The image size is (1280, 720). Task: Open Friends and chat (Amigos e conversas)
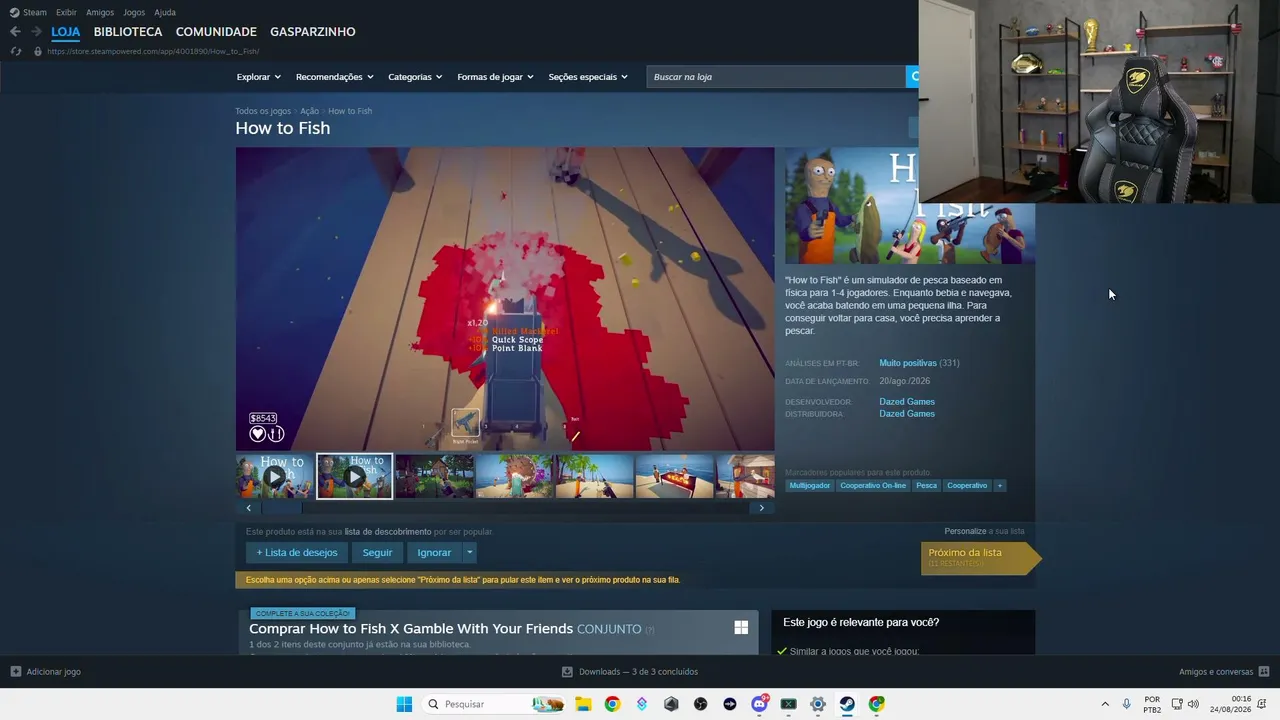1224,672
